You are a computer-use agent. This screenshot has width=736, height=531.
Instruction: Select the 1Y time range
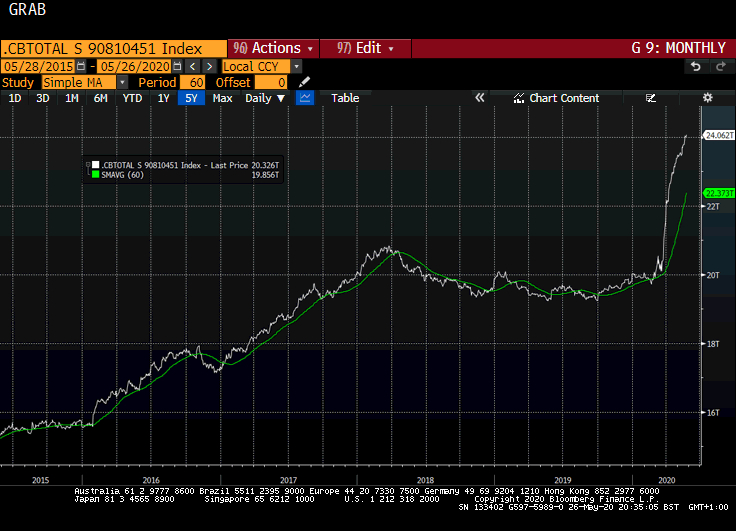coord(163,98)
